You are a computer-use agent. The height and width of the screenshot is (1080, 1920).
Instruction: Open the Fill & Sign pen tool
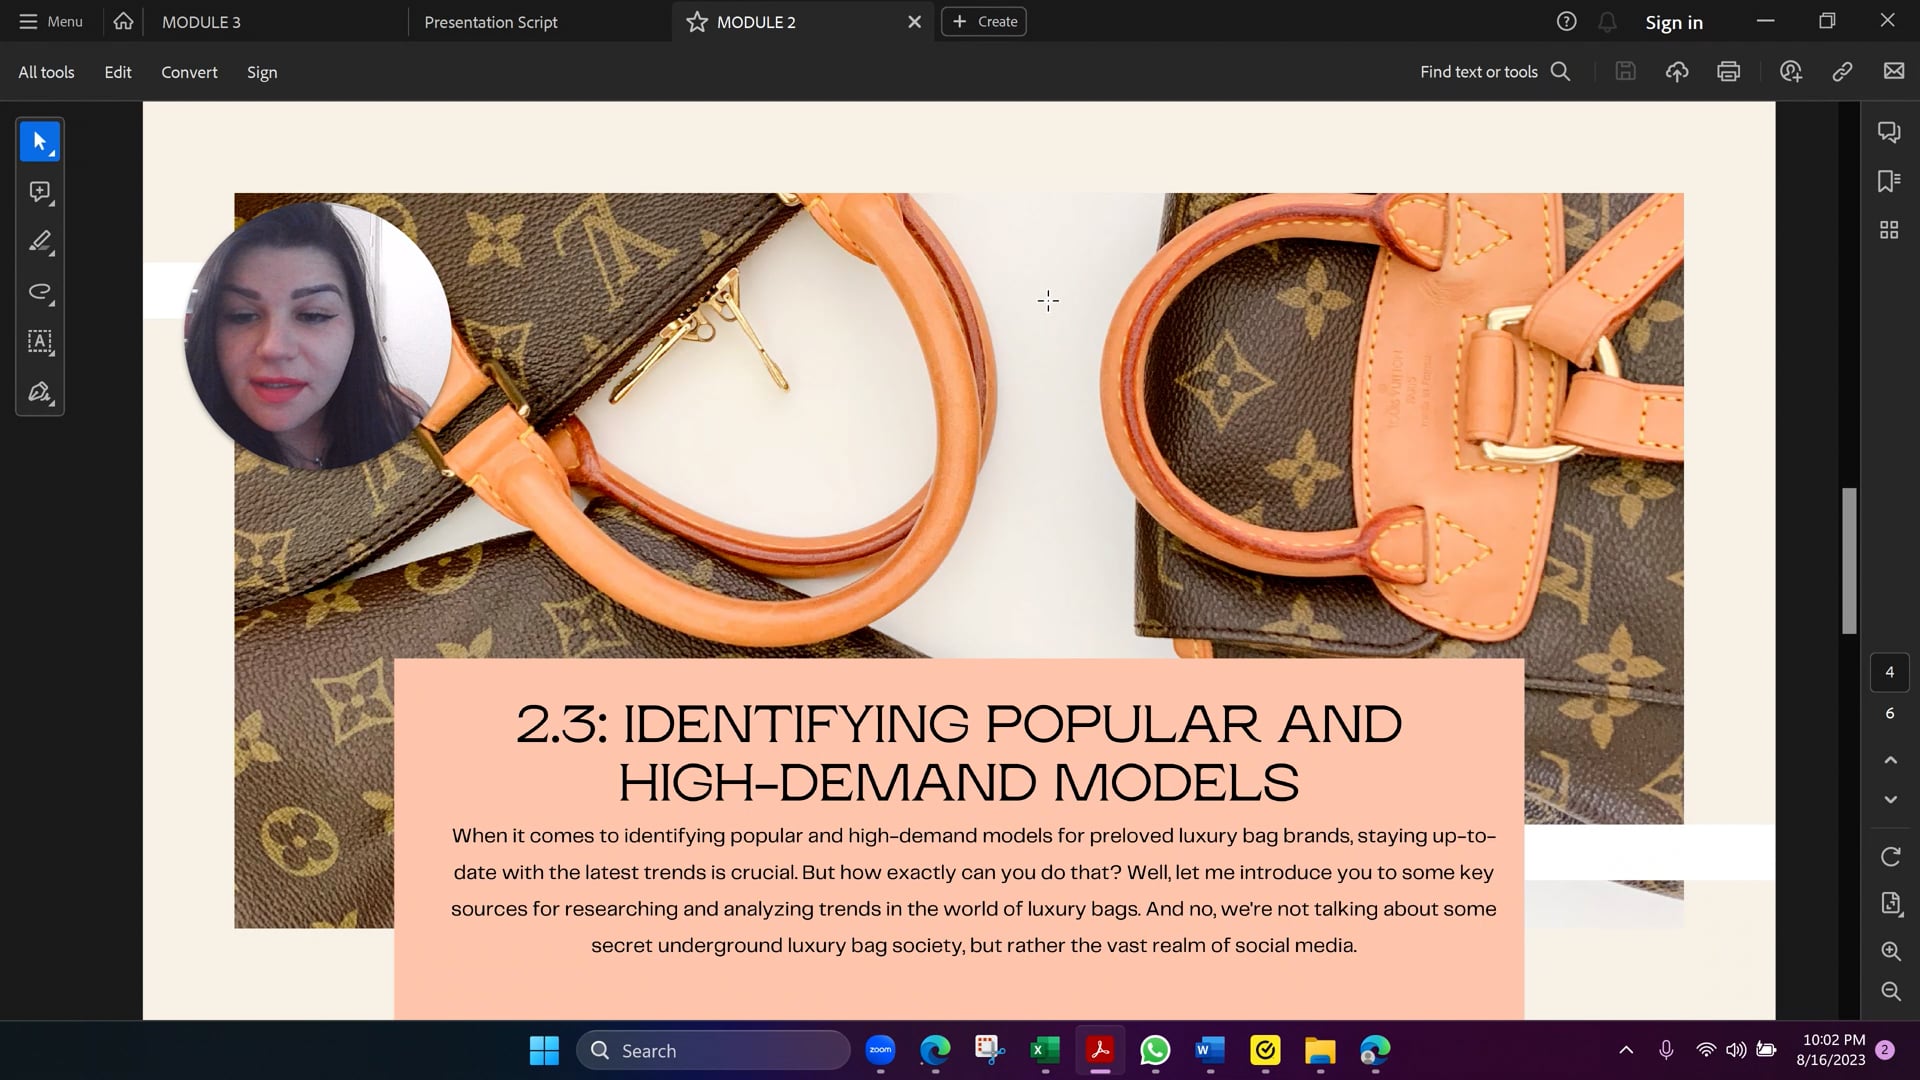tap(40, 391)
